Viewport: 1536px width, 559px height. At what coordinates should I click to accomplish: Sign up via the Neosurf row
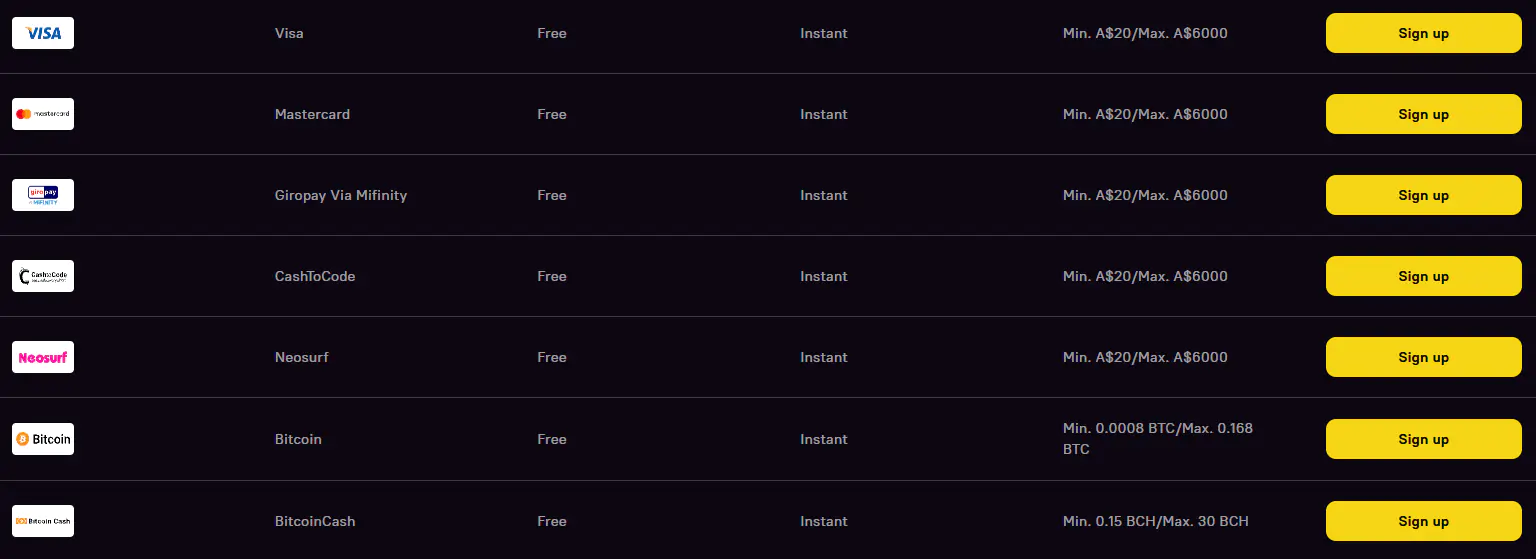coord(1423,357)
